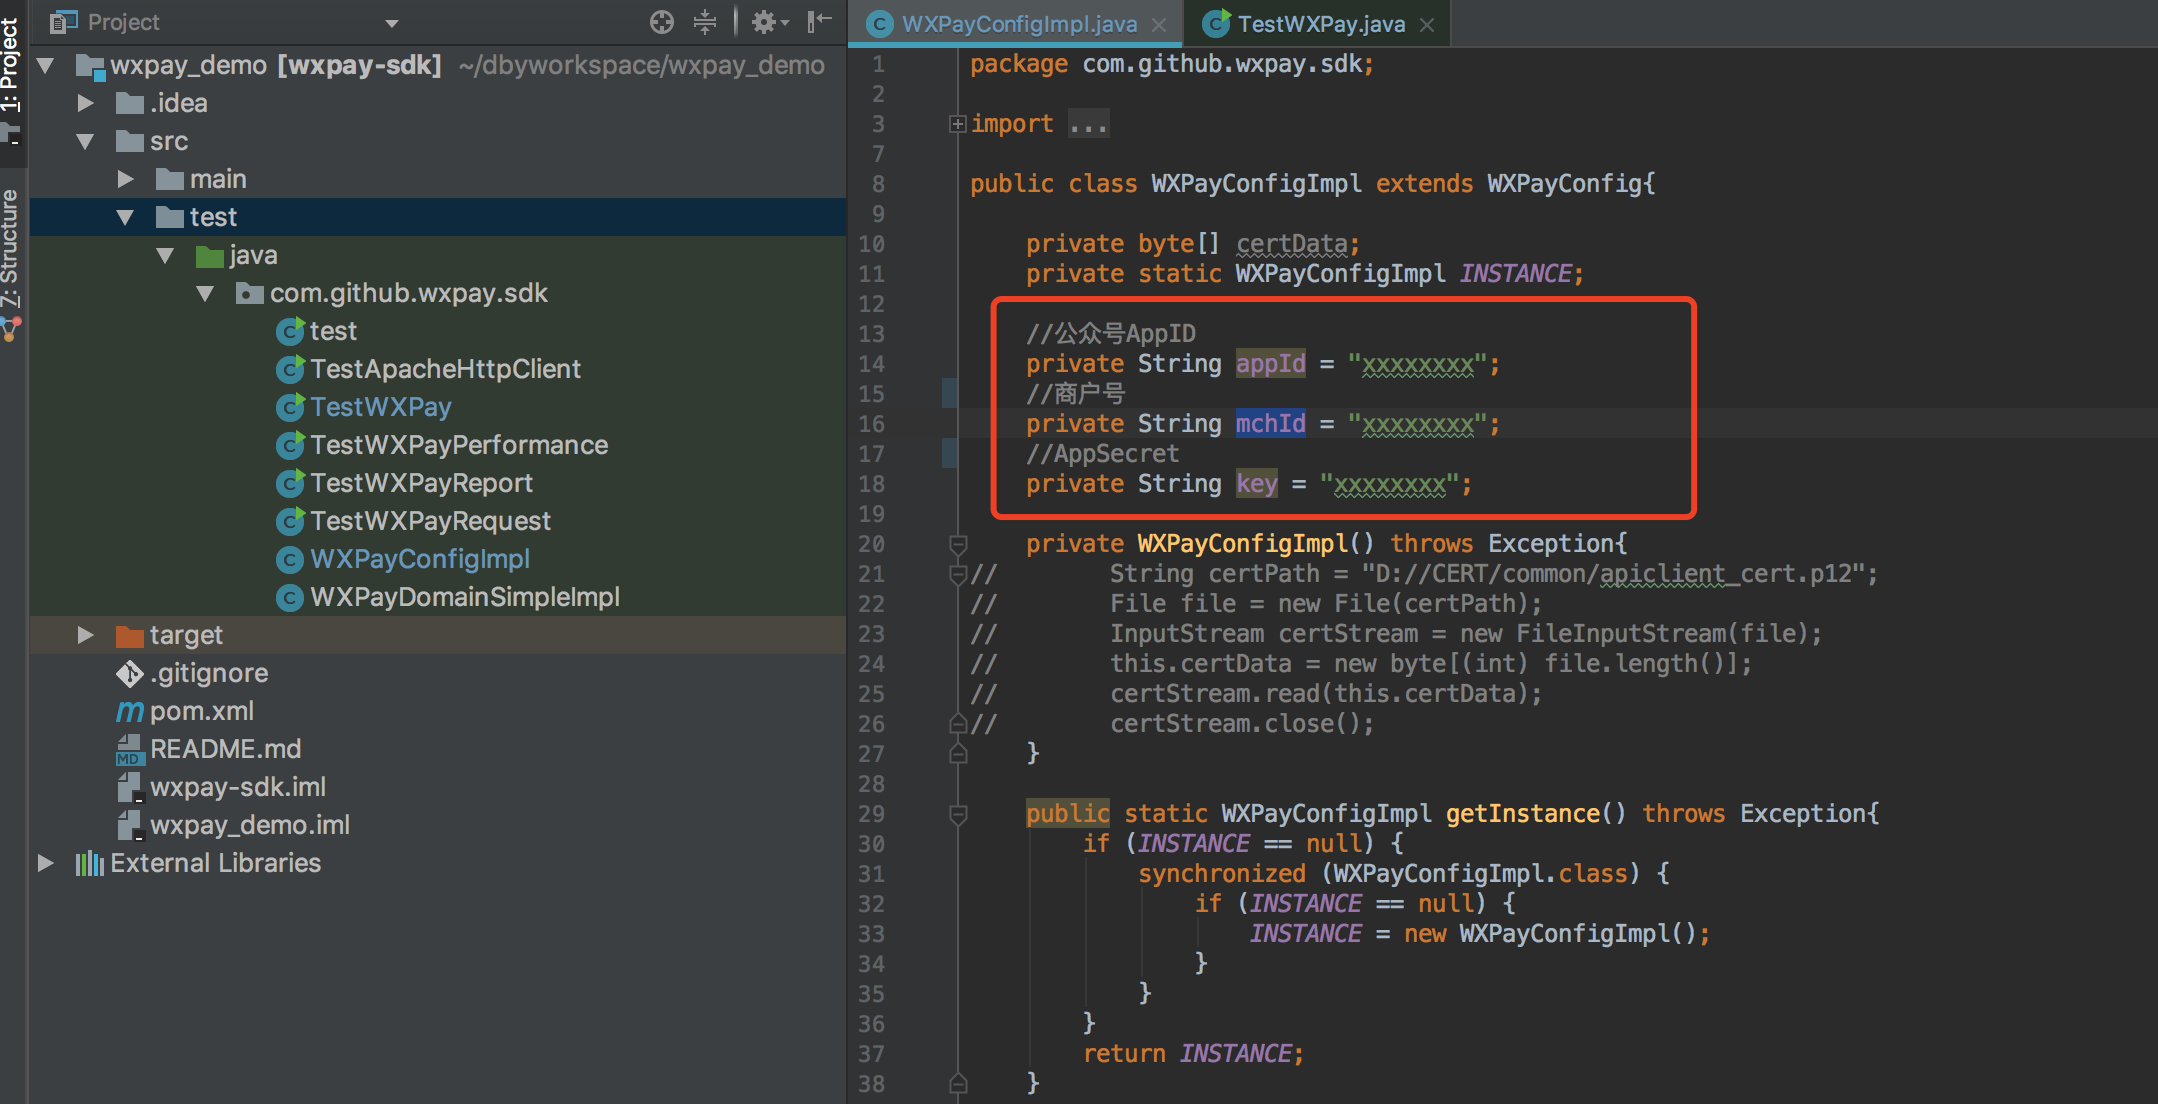The height and width of the screenshot is (1104, 2158).
Task: Expand the folded import block
Action: tap(958, 124)
